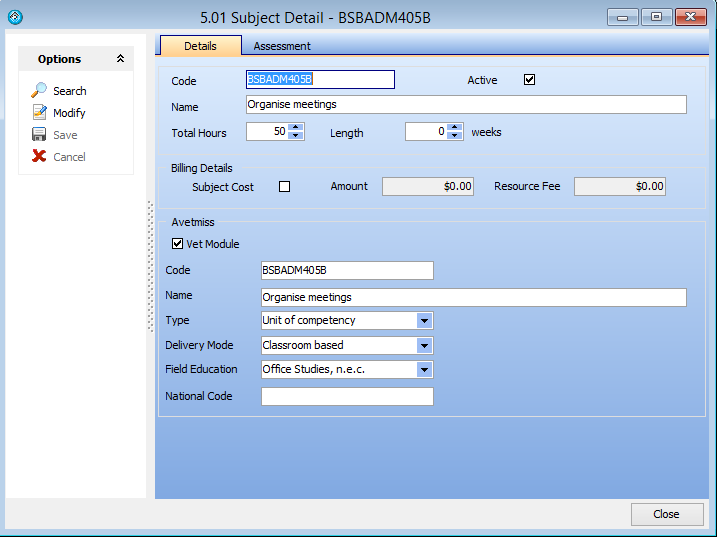Enable the Subject Cost checkbox
This screenshot has height=537, width=717.
[x=284, y=186]
